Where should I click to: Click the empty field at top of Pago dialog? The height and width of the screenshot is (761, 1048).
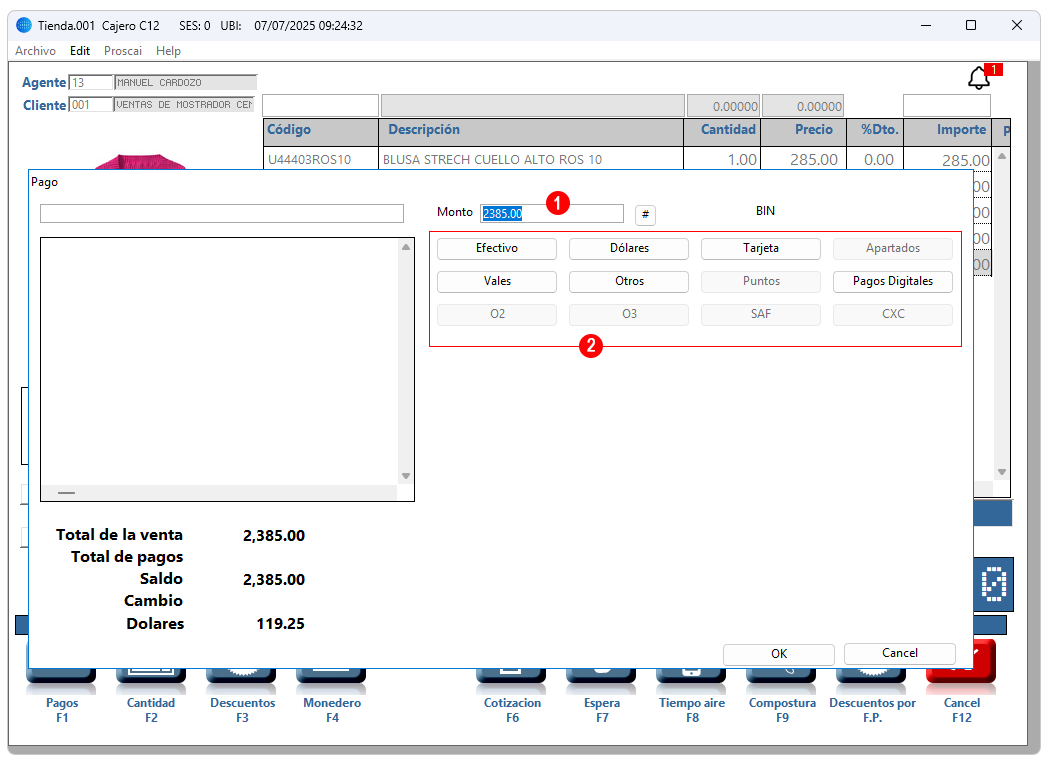point(222,214)
